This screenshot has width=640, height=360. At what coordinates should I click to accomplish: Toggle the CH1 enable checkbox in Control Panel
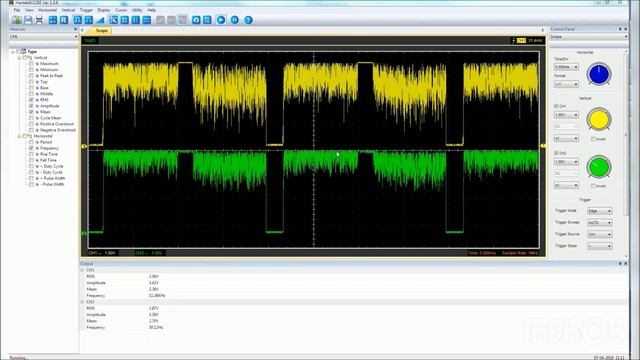[x=556, y=106]
